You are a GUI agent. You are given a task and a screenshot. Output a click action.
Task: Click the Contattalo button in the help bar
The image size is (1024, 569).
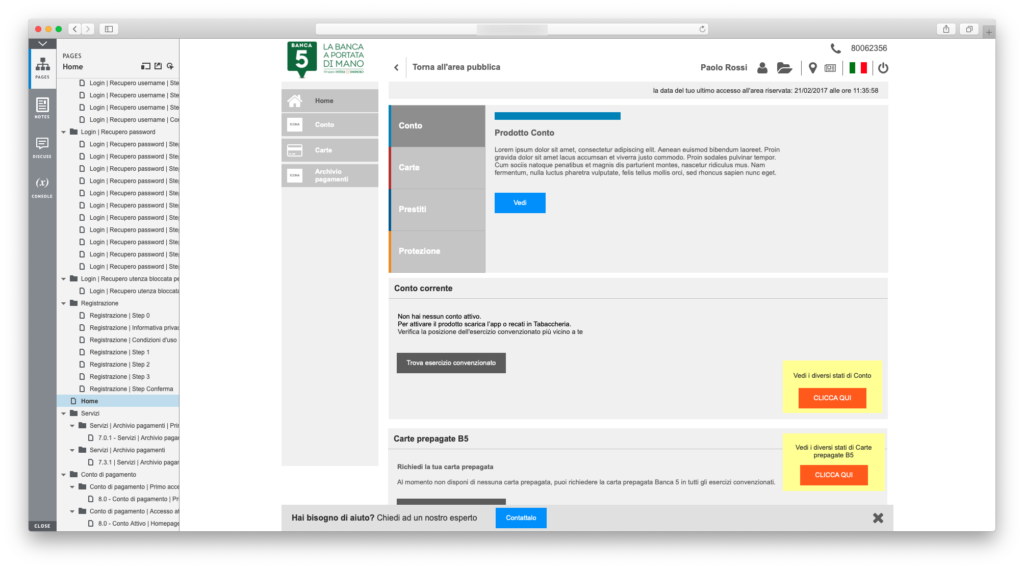(x=520, y=518)
